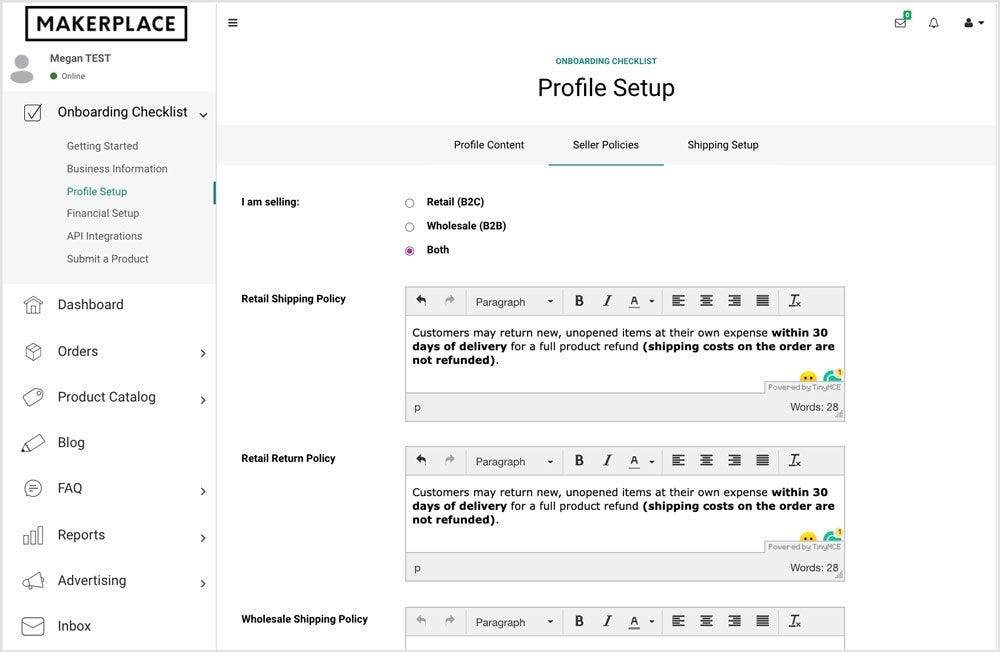Open text color dropdown in Retail Shipping Policy editor
This screenshot has height=652, width=1000.
click(652, 301)
